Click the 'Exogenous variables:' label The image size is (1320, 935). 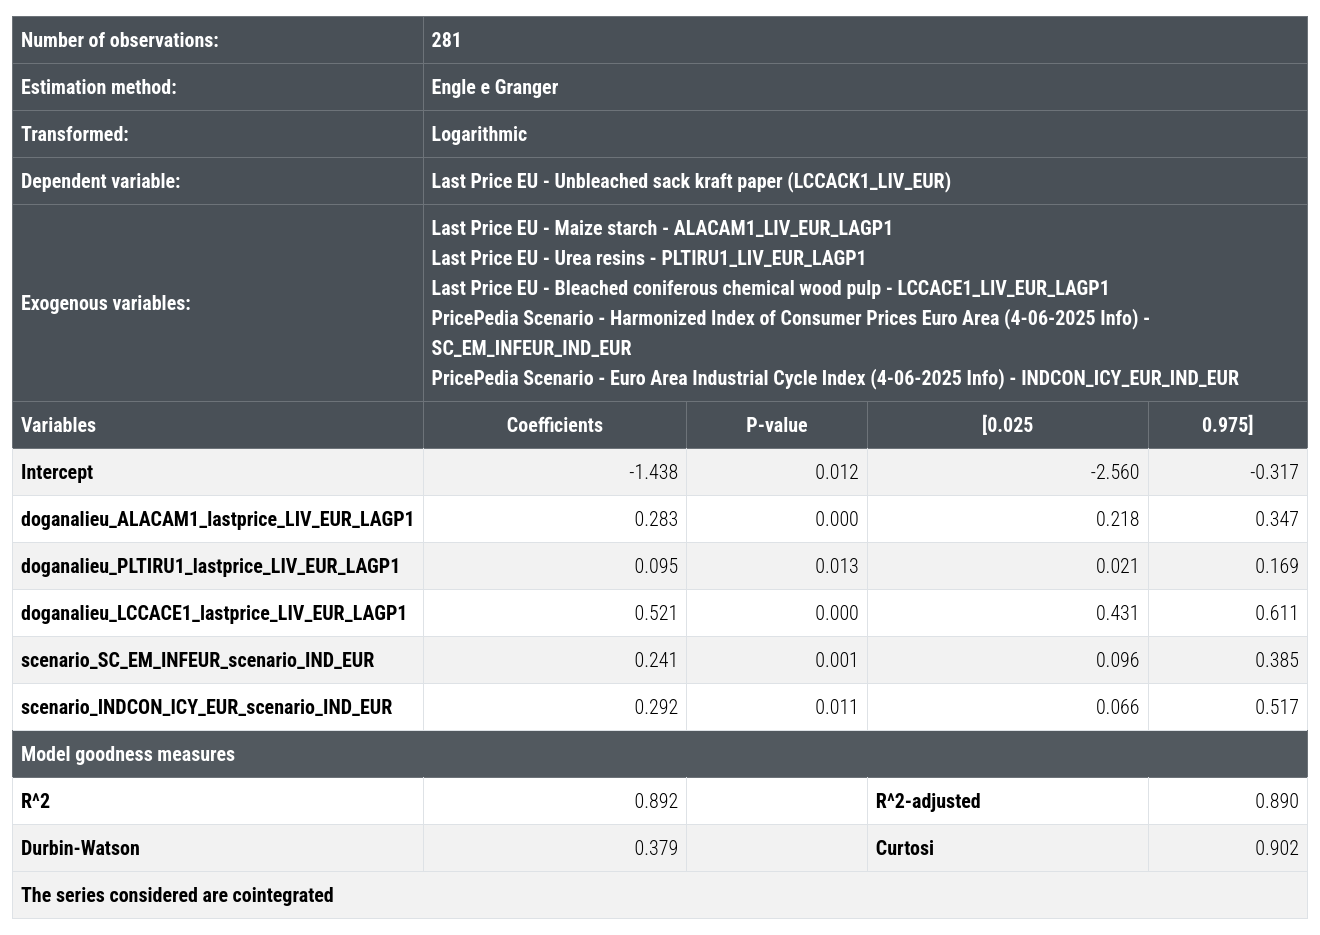[105, 303]
